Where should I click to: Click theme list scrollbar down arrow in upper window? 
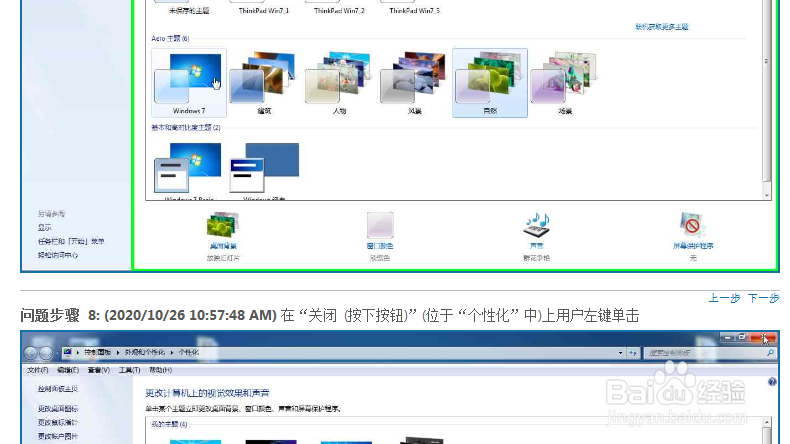coord(767,195)
